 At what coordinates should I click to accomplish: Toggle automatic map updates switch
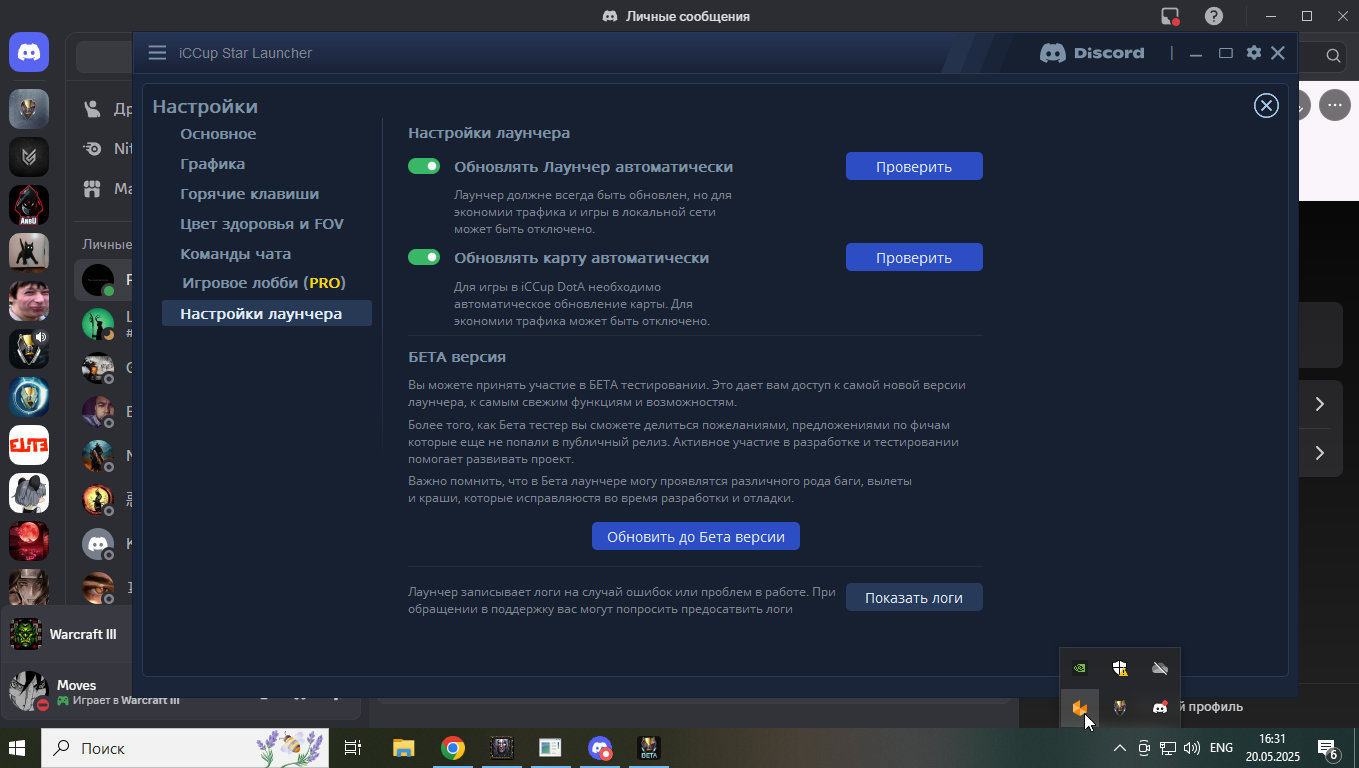click(424, 257)
